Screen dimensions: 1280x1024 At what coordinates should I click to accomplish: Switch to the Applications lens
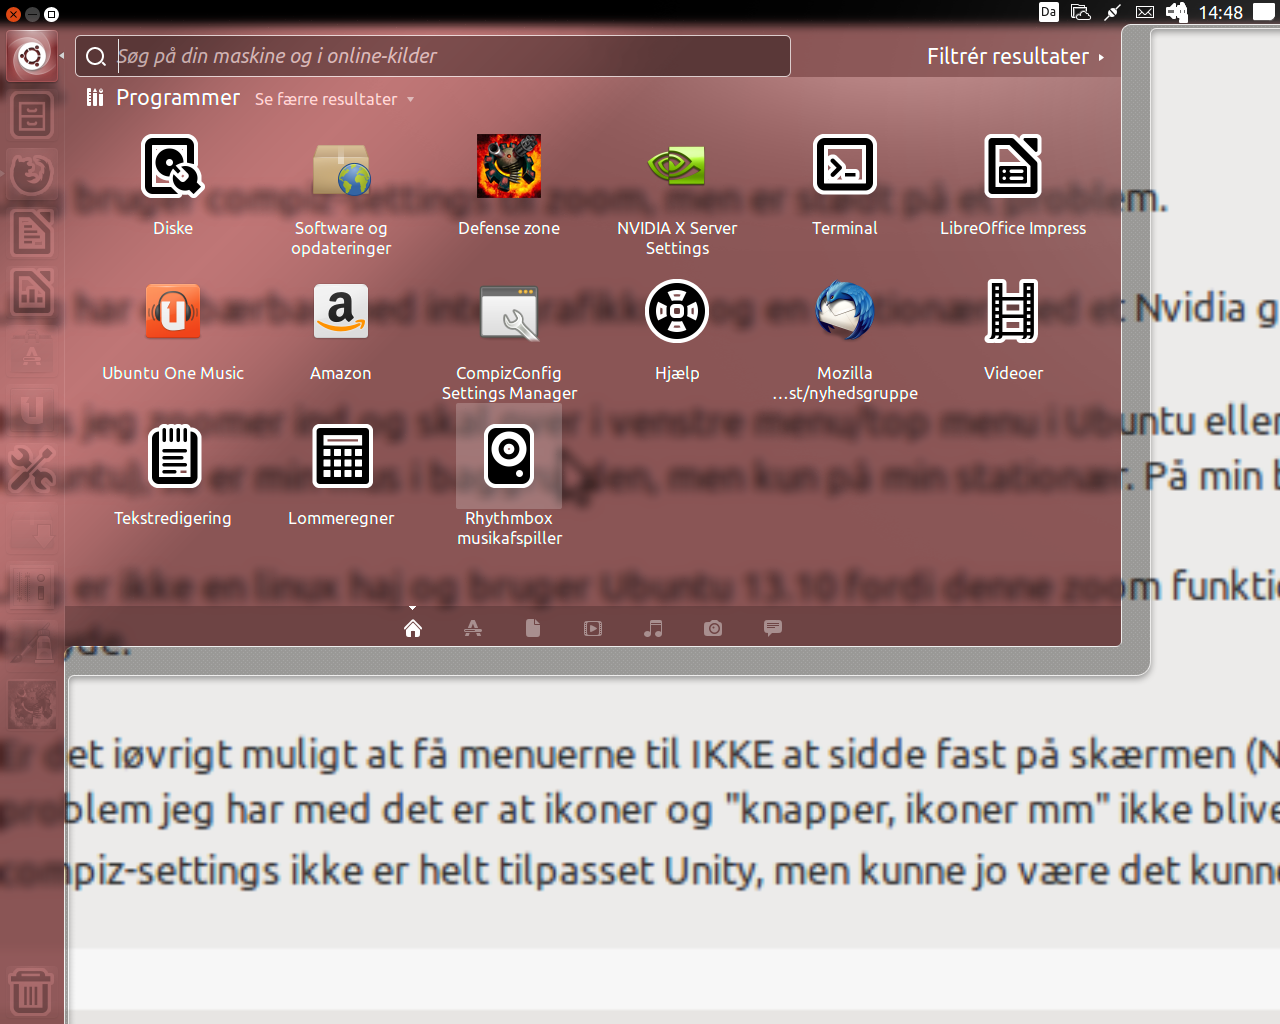(x=473, y=628)
